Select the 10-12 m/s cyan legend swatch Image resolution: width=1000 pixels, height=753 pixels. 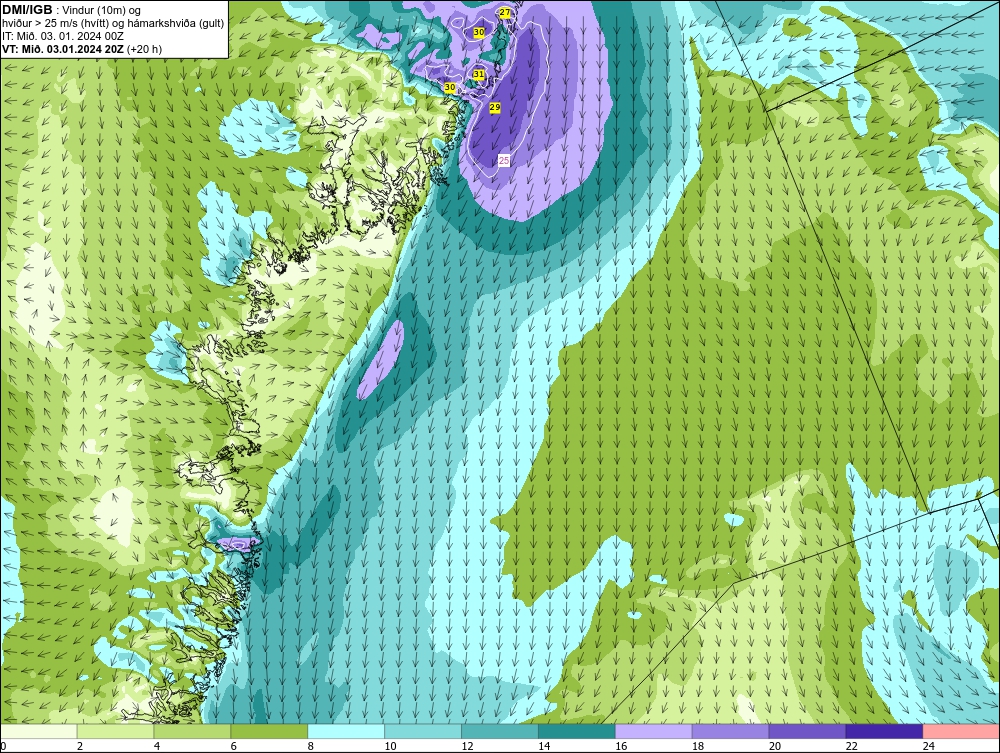point(423,731)
